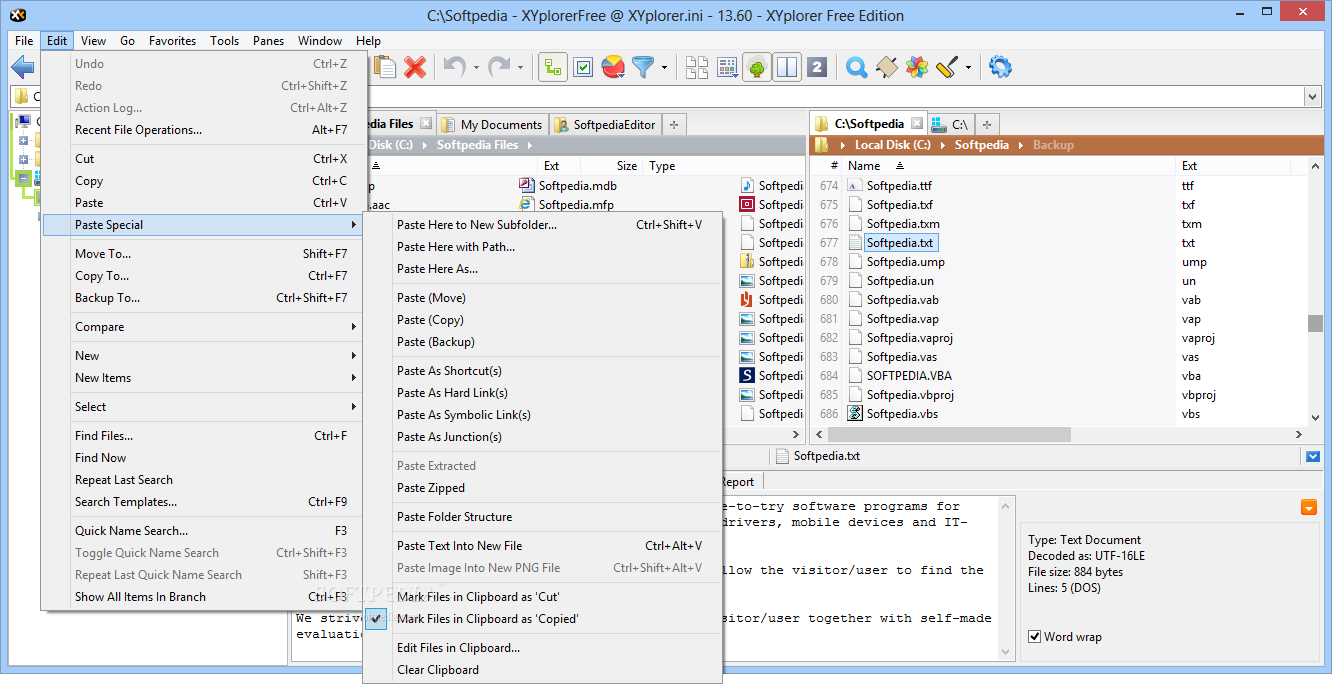Expand the first plus node in the tree
The height and width of the screenshot is (684, 1332).
pos(23,140)
